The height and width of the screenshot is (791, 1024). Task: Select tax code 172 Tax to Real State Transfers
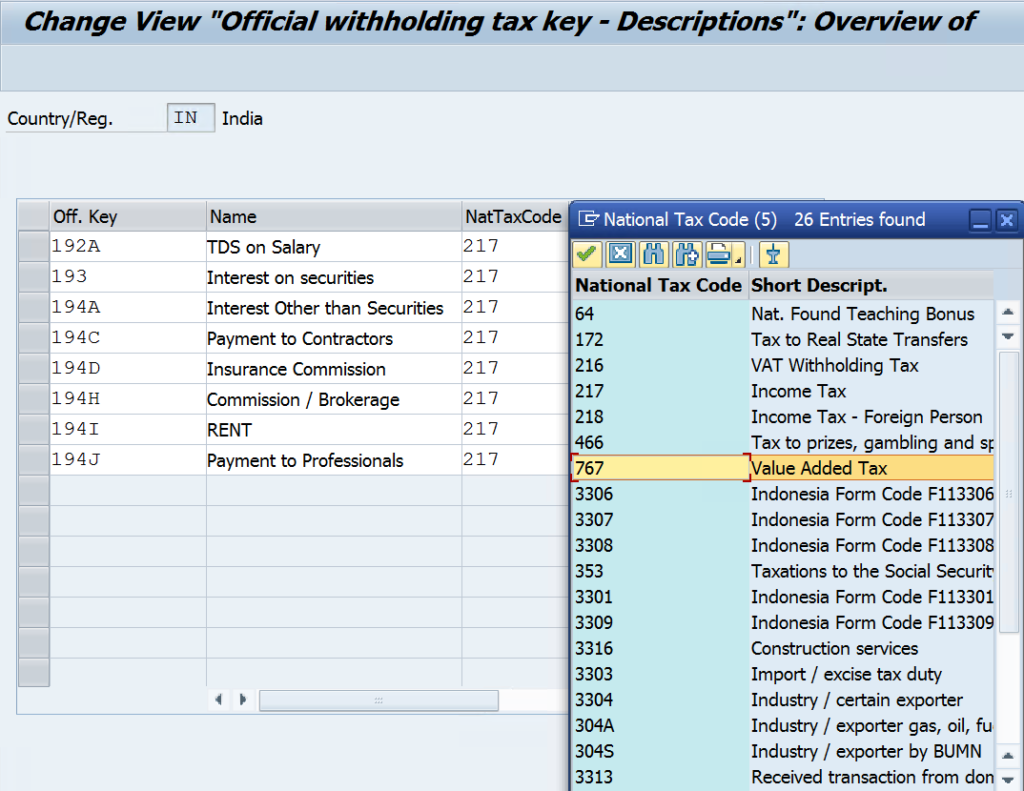[x=783, y=340]
